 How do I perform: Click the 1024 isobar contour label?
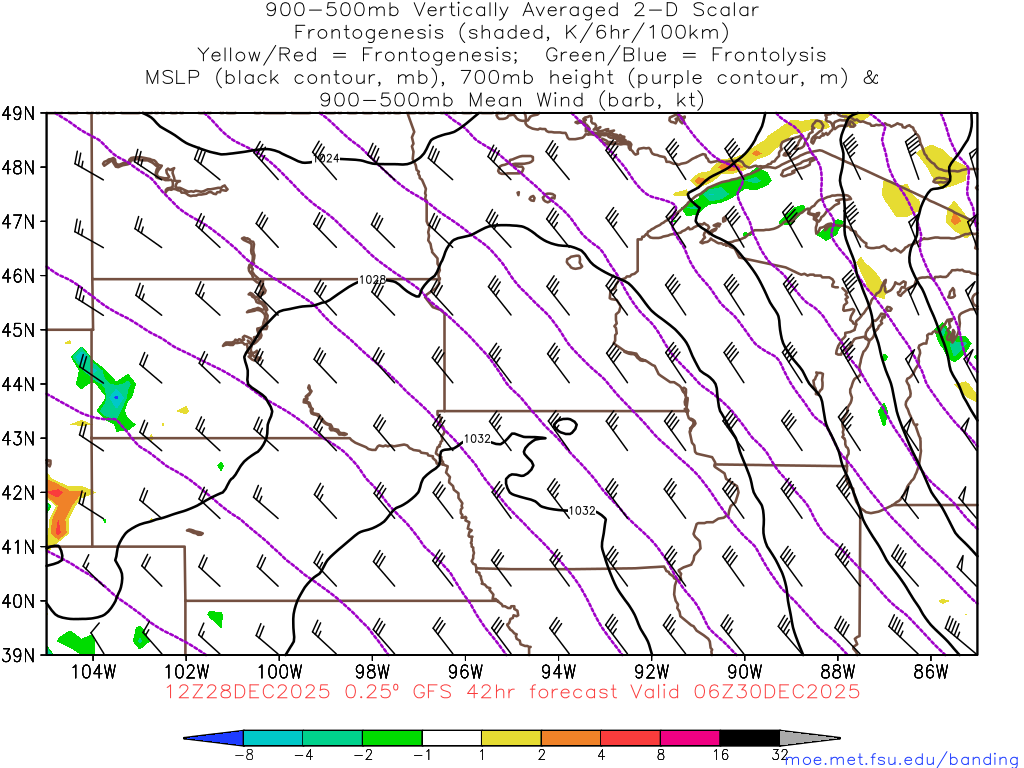[325, 158]
